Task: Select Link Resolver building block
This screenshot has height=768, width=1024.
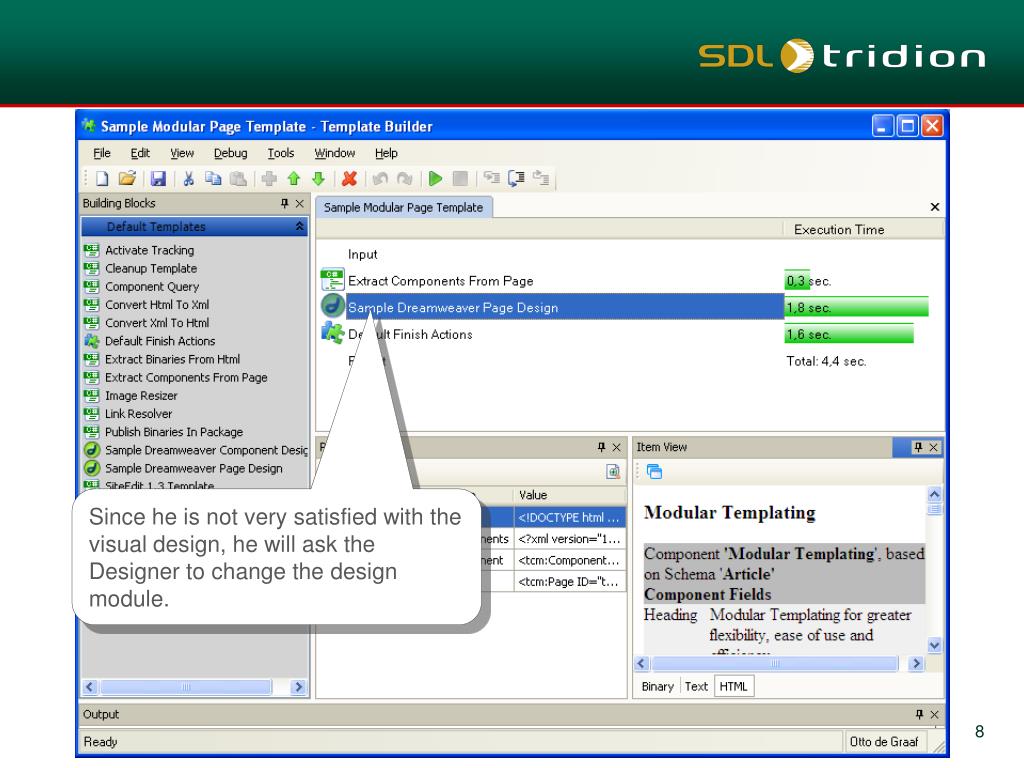Action: (x=138, y=414)
